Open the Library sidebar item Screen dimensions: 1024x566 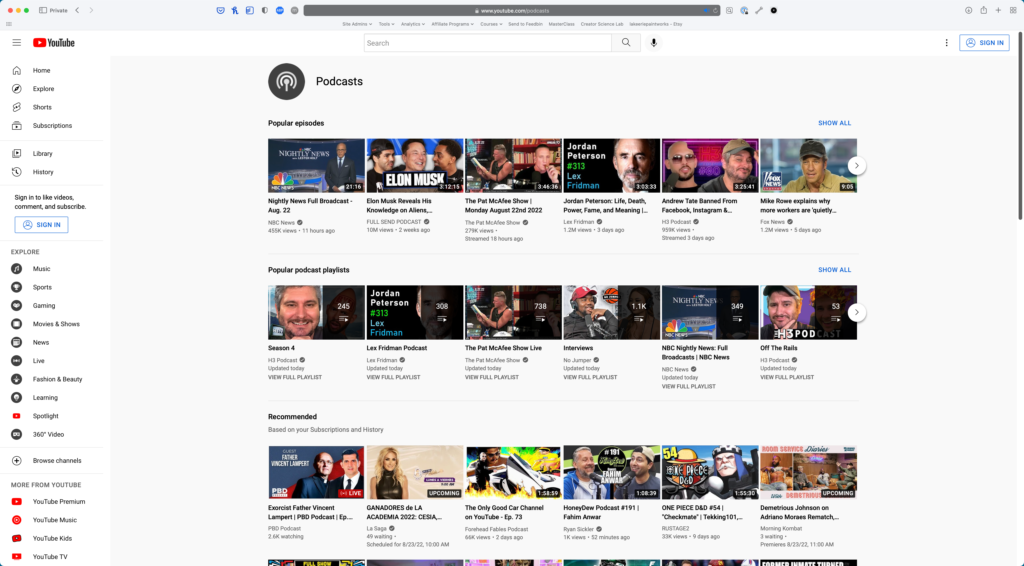[x=42, y=153]
